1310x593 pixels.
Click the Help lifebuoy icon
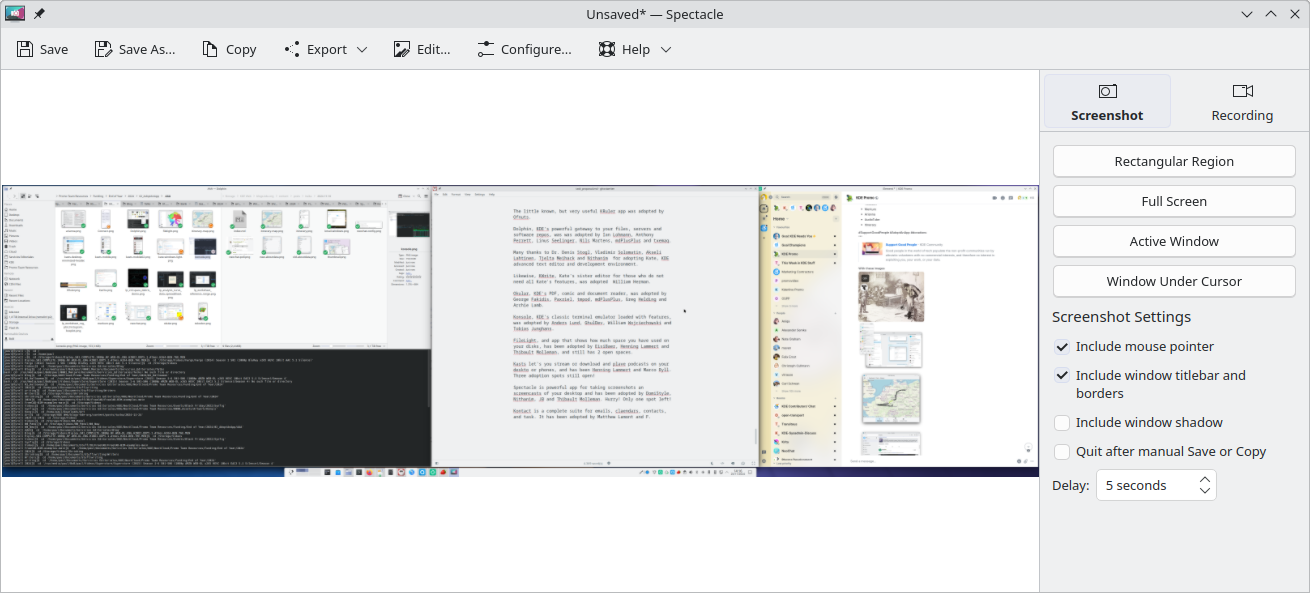point(606,49)
